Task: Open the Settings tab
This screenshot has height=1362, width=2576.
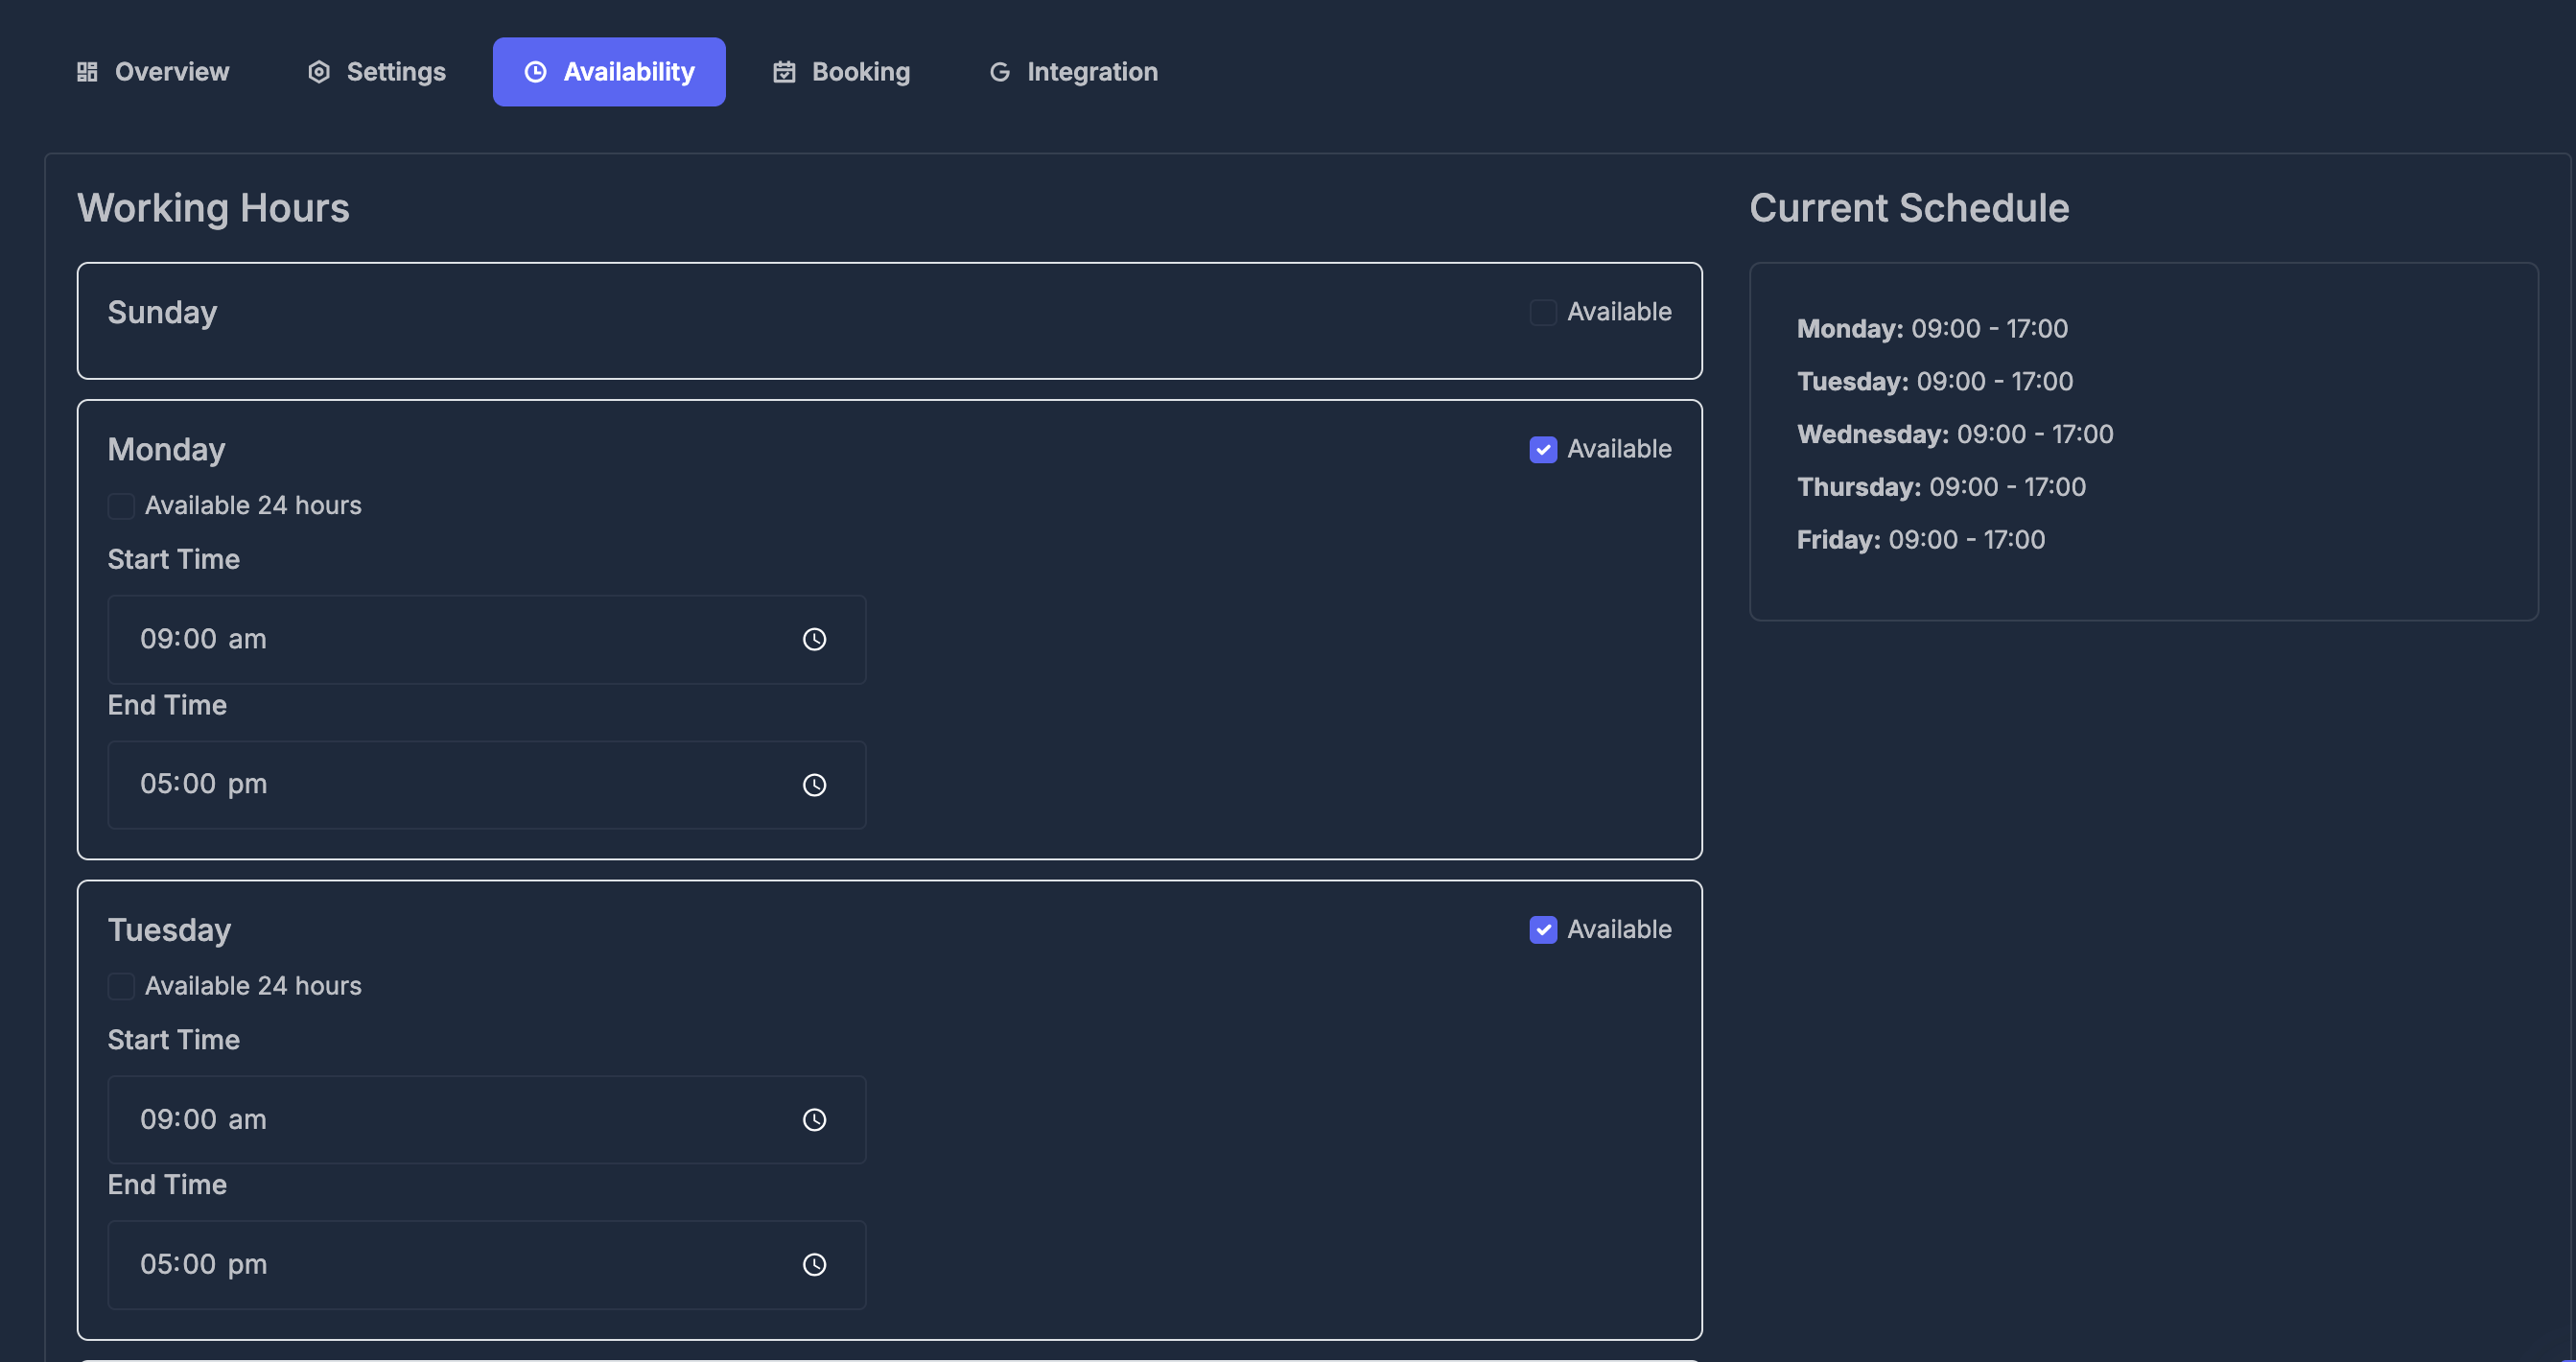Action: click(x=377, y=72)
